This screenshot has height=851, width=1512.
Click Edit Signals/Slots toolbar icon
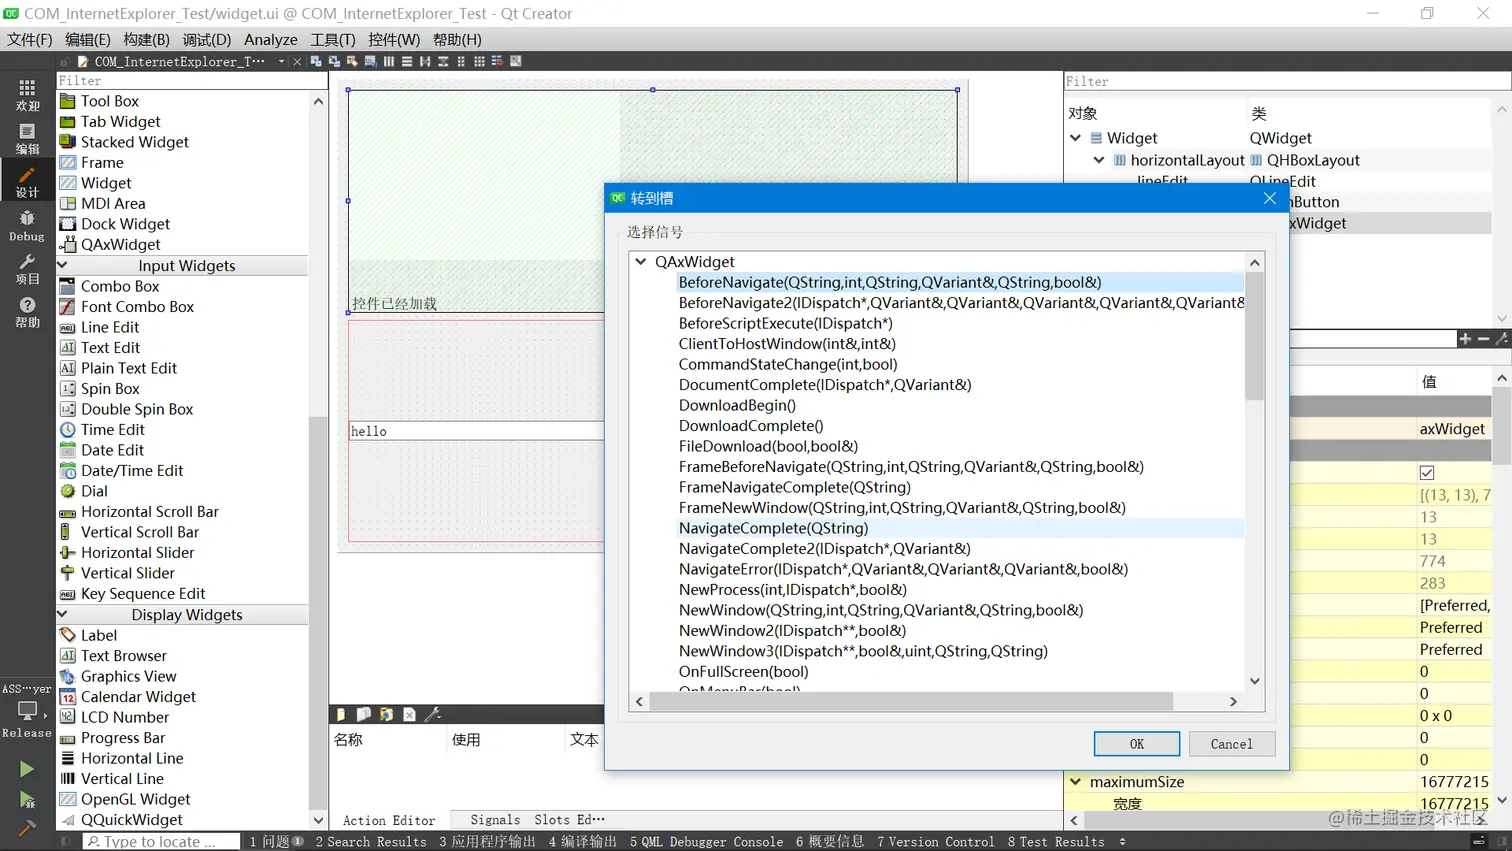click(x=334, y=61)
